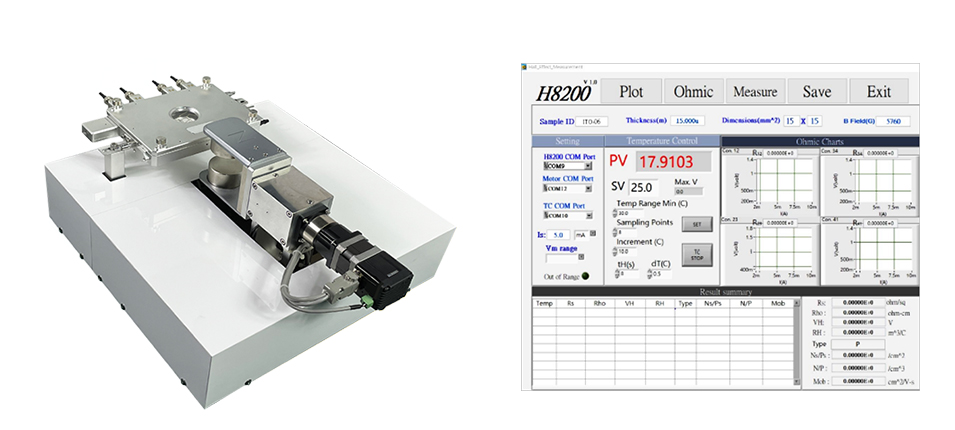Viewport: 955px width, 430px height.
Task: Click the Rho ohm-cm result field
Action: click(858, 312)
